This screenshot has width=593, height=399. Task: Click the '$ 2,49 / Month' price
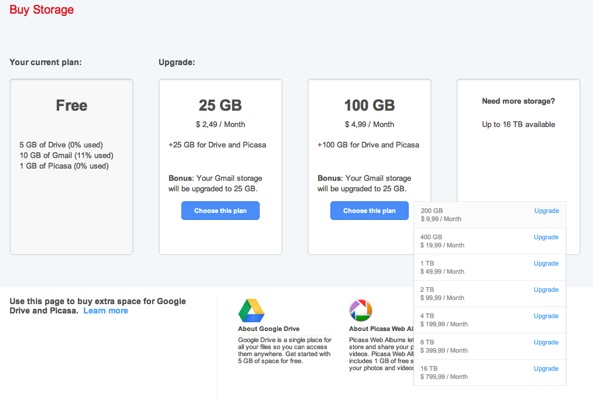[x=220, y=124]
